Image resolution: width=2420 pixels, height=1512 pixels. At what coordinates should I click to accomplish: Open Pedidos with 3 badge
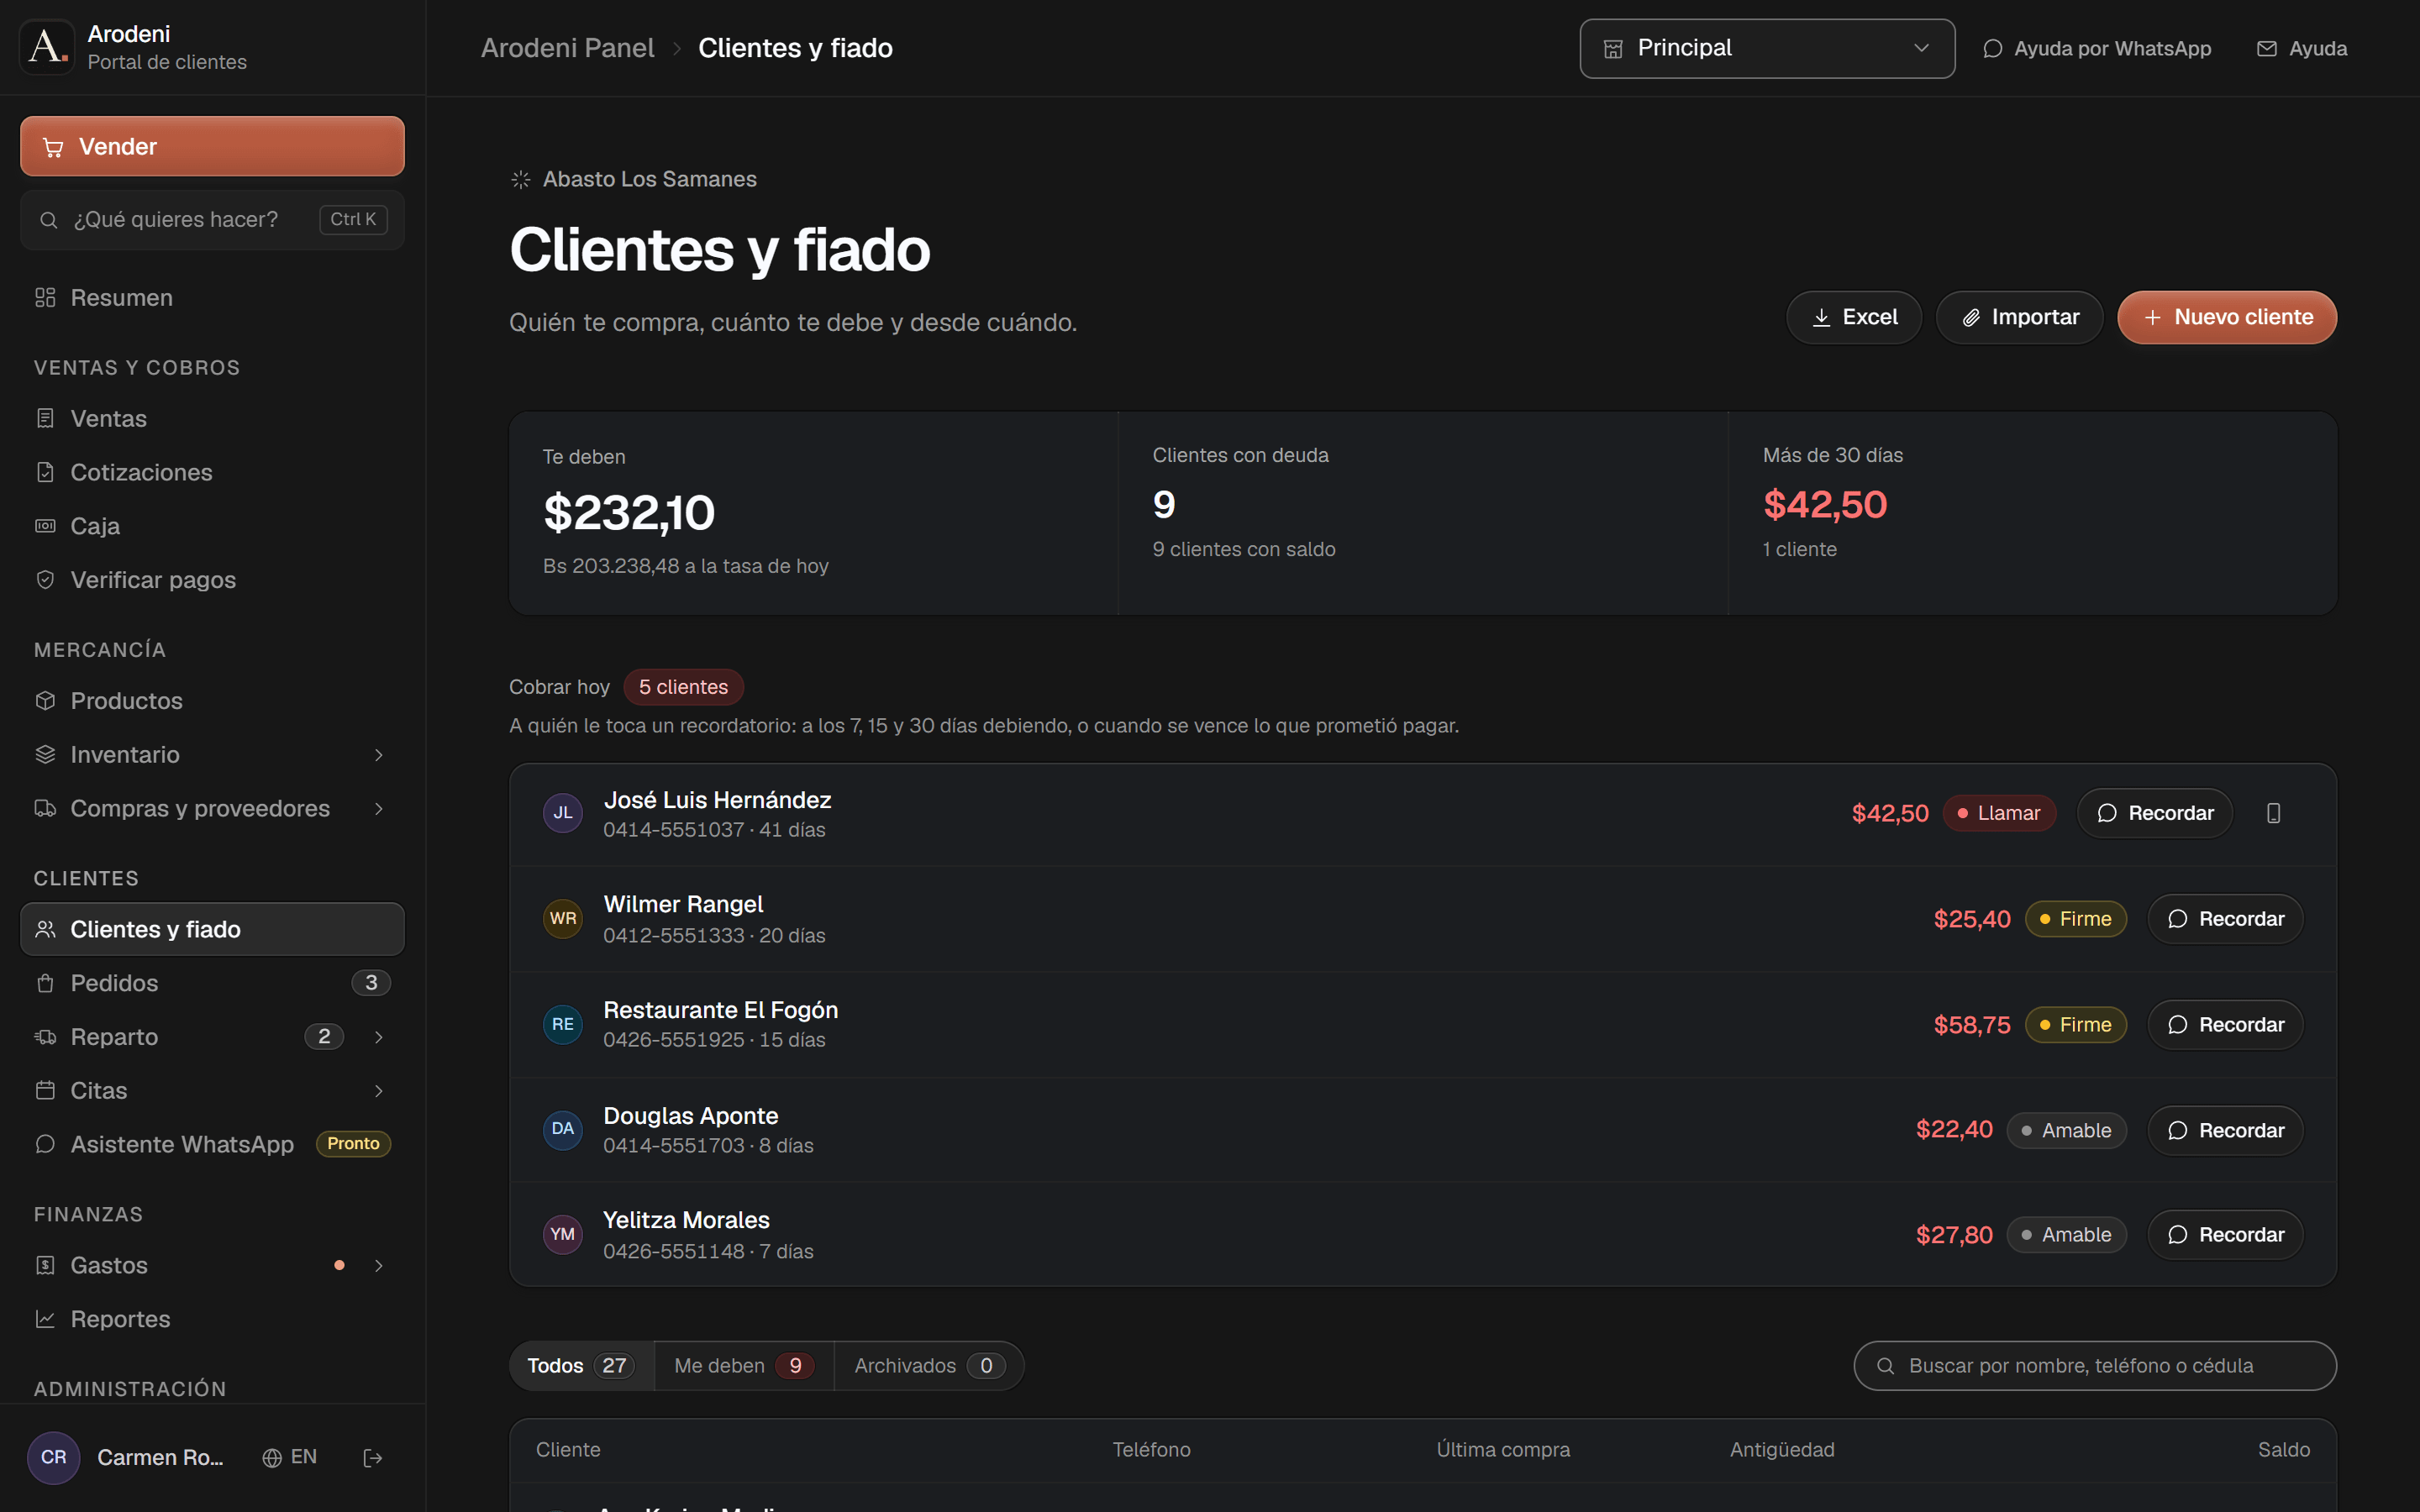[212, 983]
